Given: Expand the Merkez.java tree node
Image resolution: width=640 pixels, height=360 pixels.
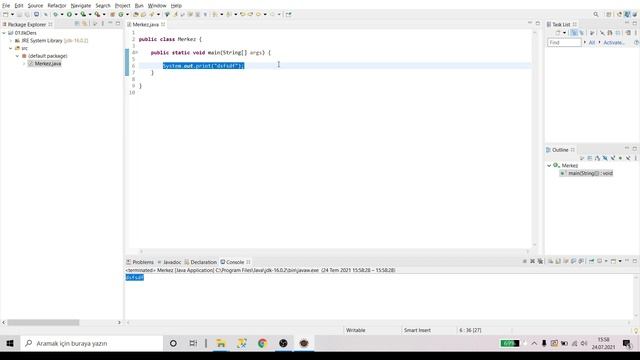Looking at the screenshot, I should [24, 64].
